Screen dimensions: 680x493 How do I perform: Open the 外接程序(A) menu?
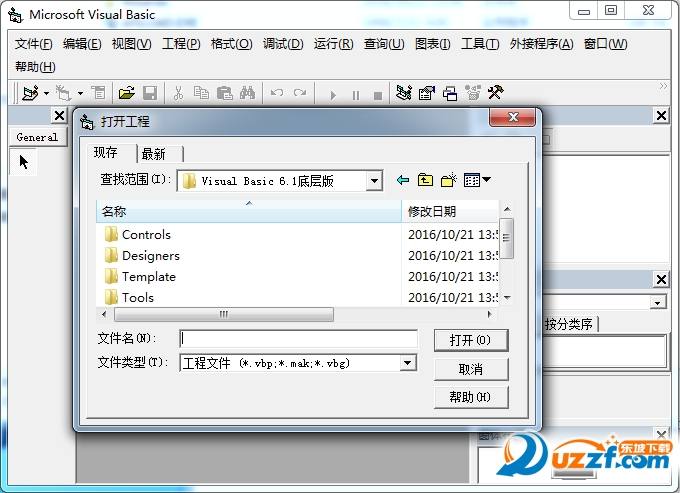[x=542, y=44]
